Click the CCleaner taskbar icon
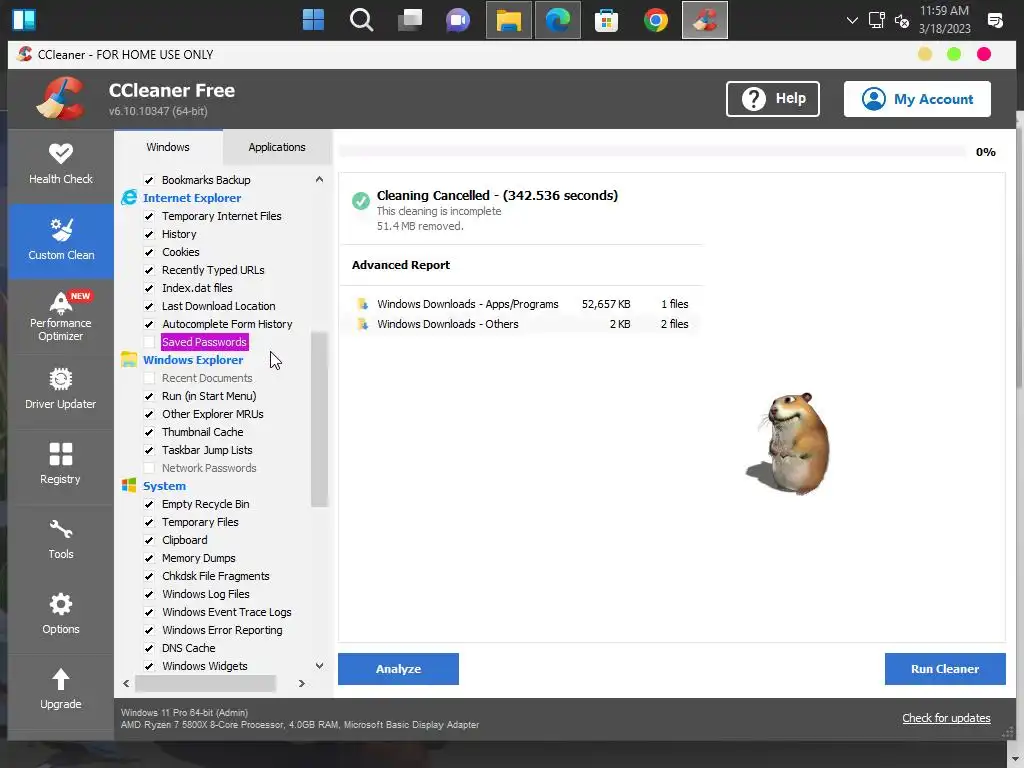Screen dimensions: 1024x768 705,20
